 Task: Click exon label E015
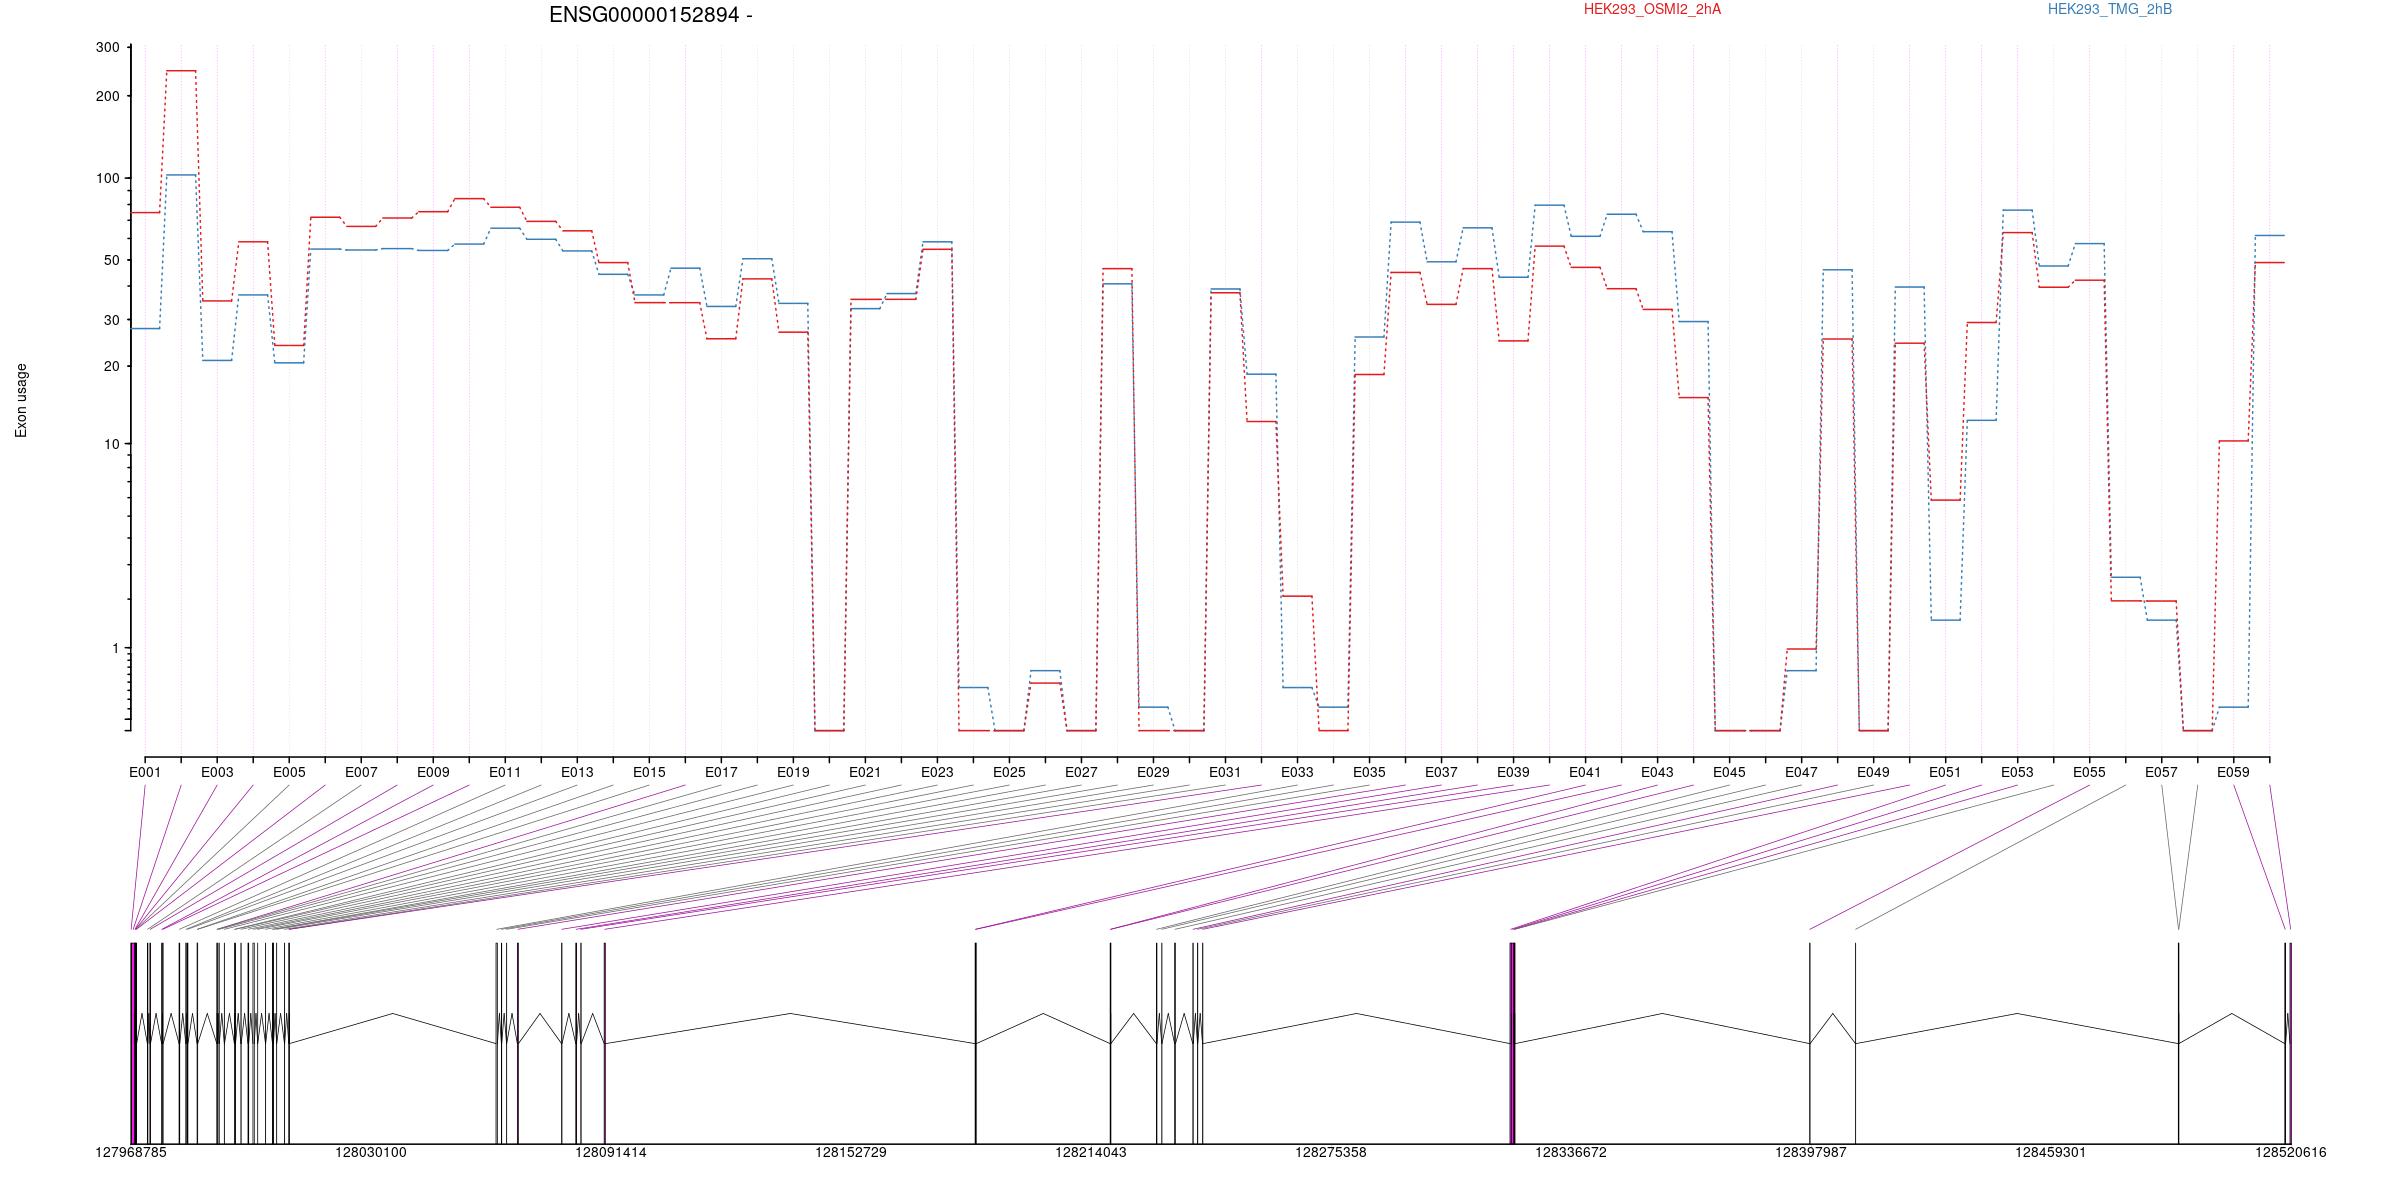click(649, 772)
